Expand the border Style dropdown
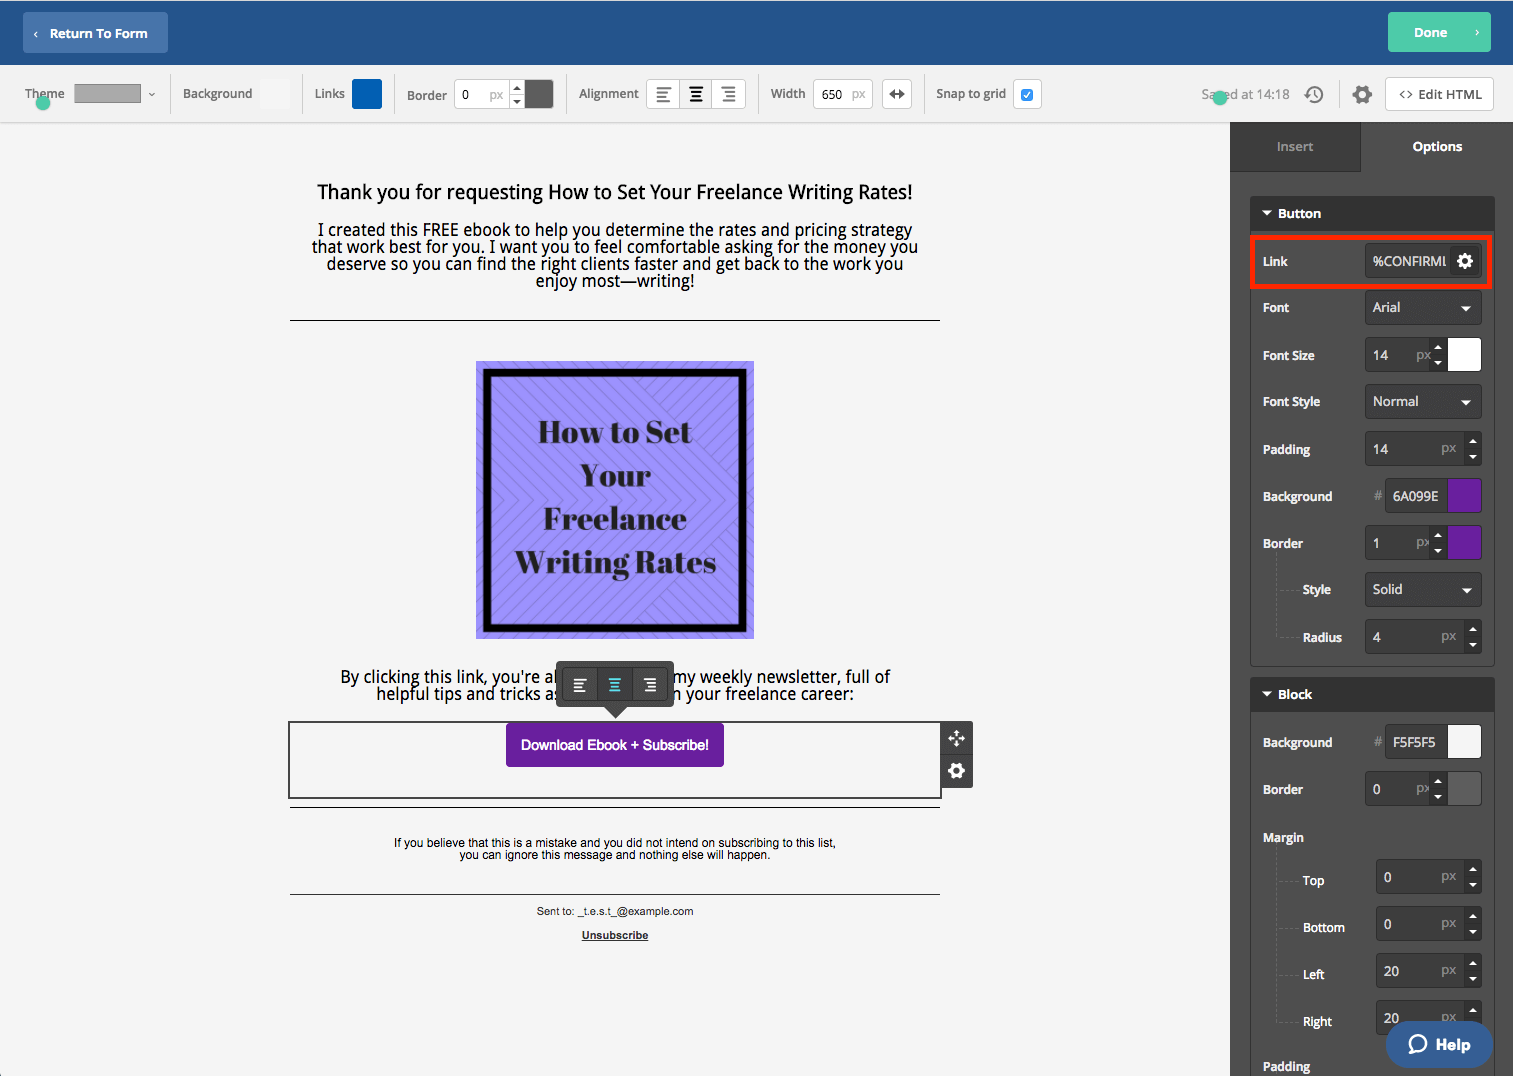This screenshot has height=1076, width=1513. coord(1422,590)
